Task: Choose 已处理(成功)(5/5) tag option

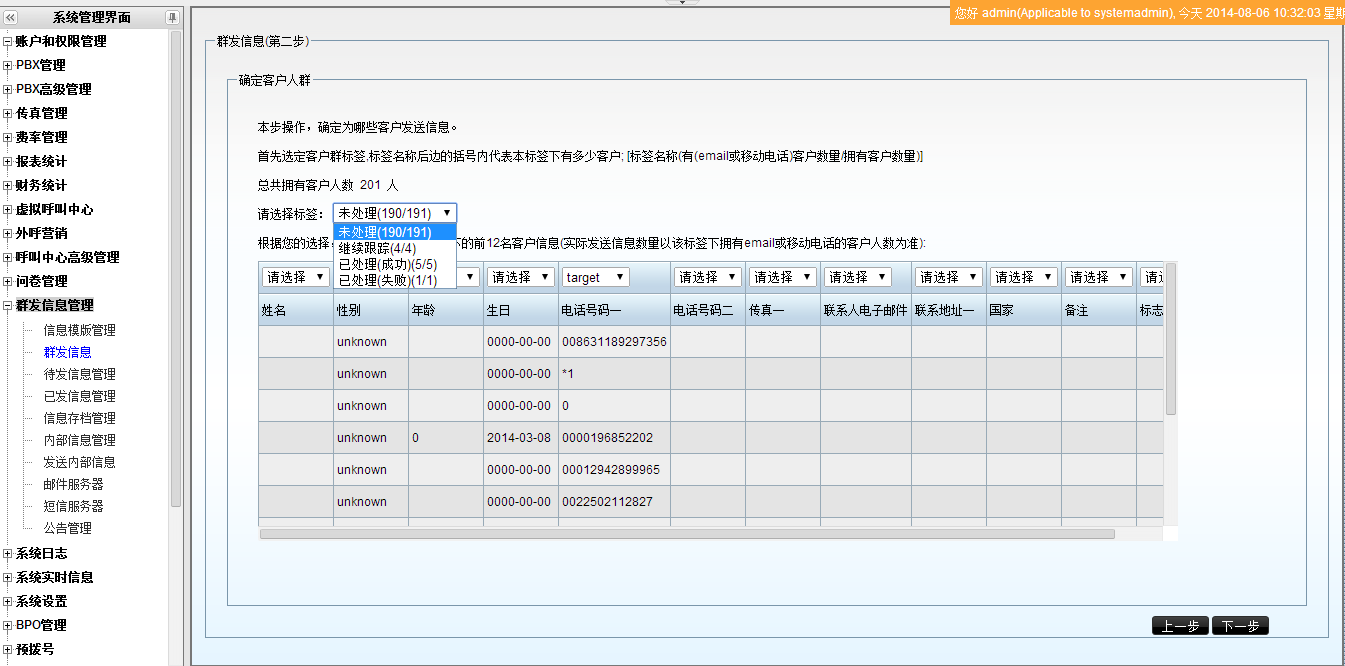Action: pyautogui.click(x=388, y=264)
